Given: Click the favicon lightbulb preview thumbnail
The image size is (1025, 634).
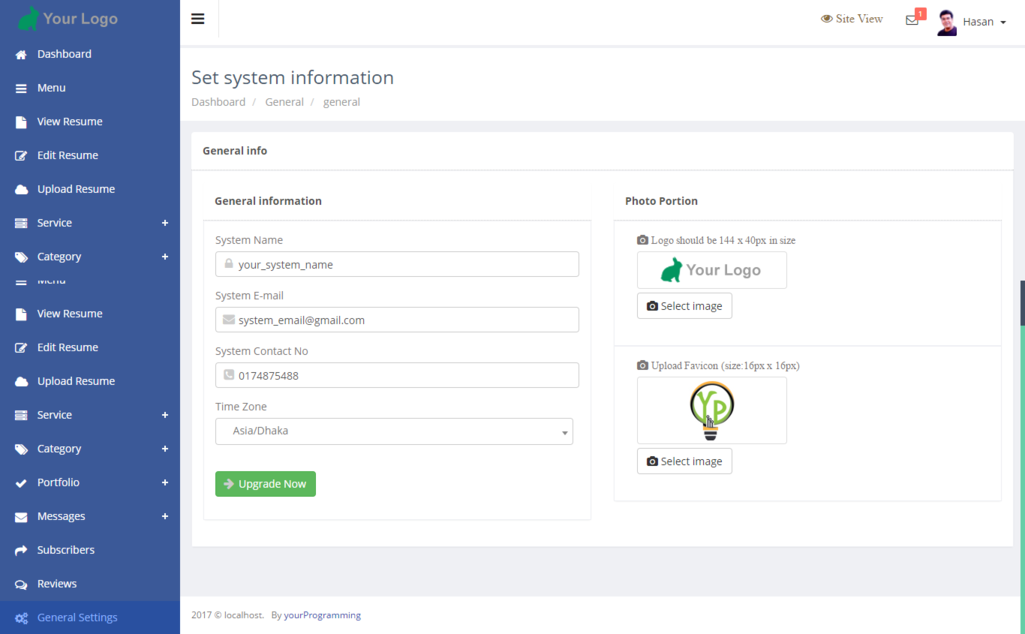Looking at the screenshot, I should click(x=712, y=410).
